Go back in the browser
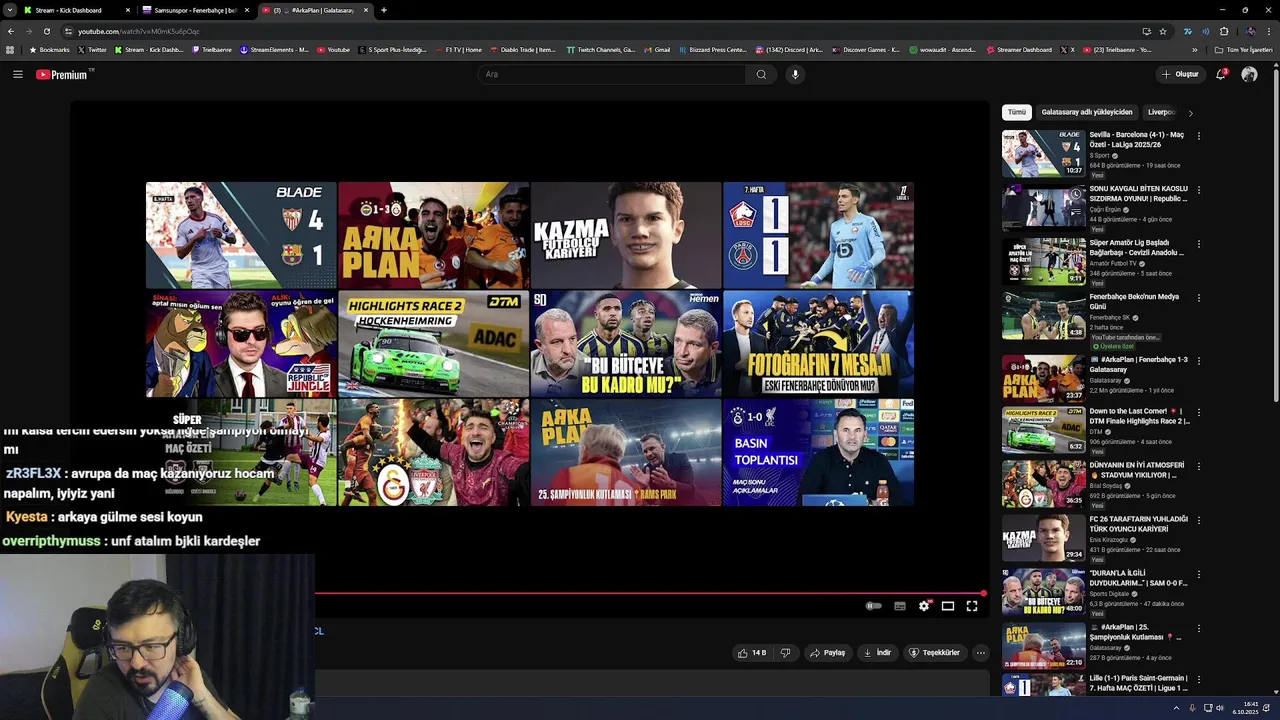1280x720 pixels. [10, 31]
